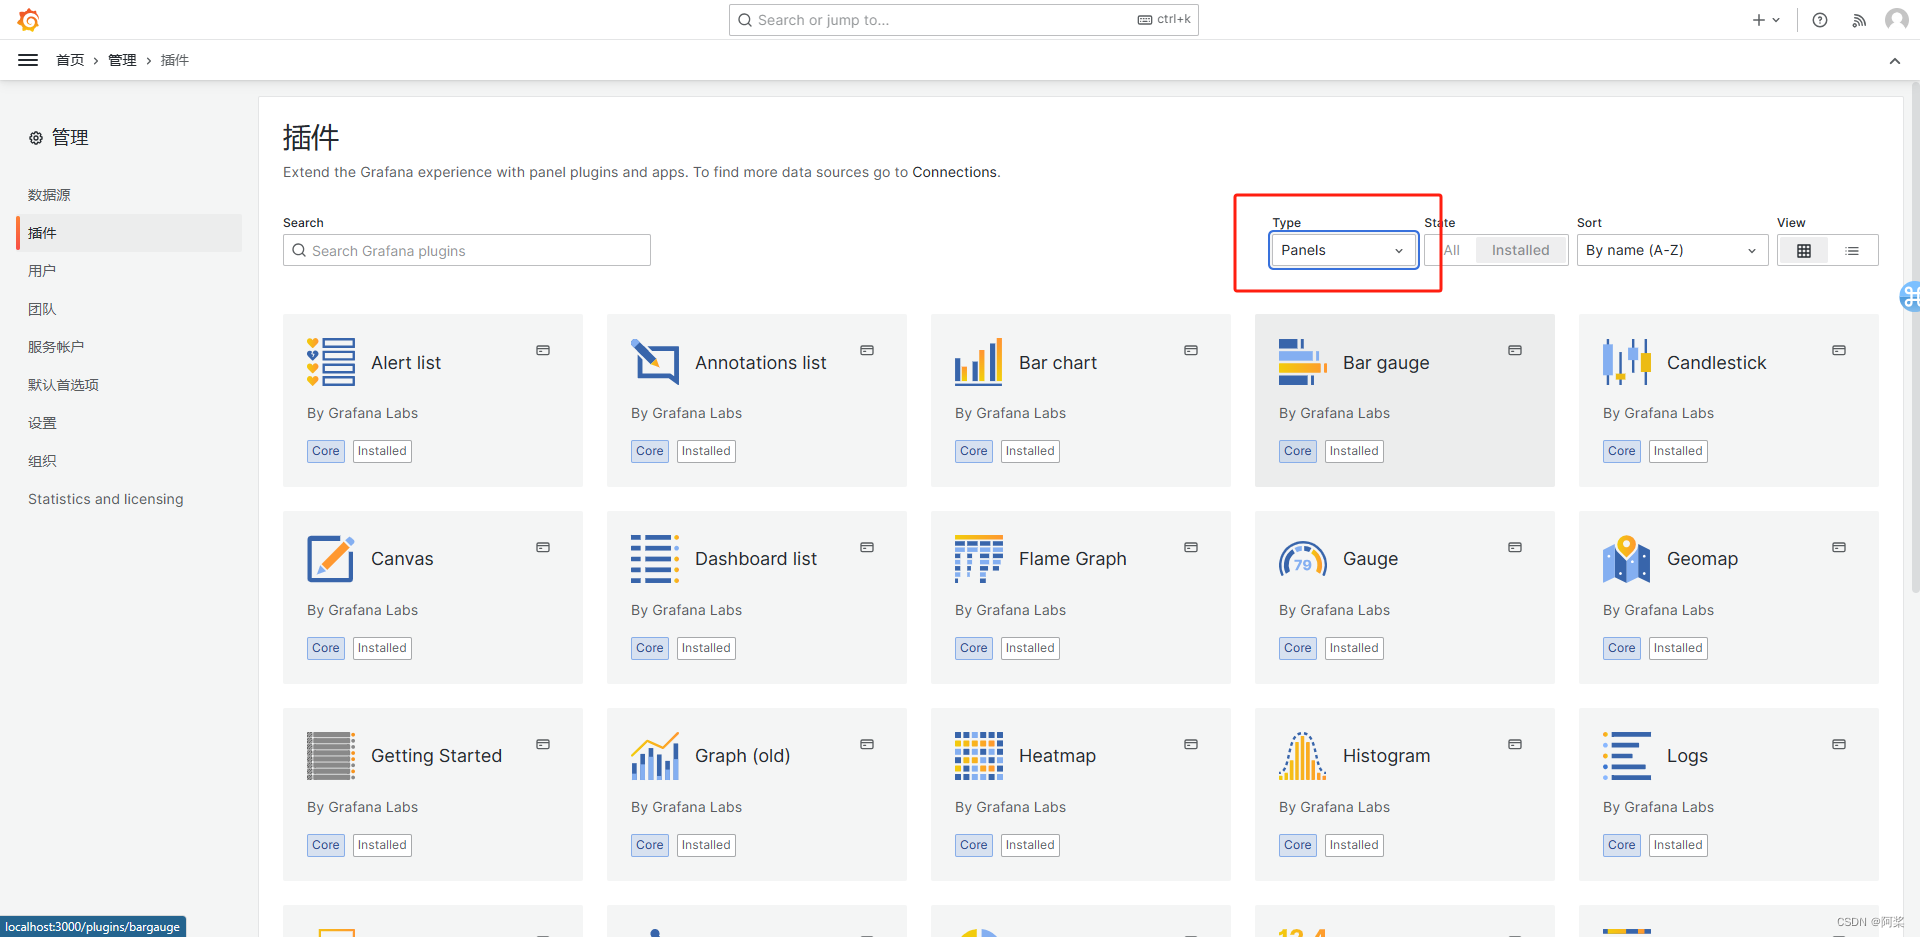Open the news RSS feed icon
The image size is (1920, 937).
(x=1859, y=20)
